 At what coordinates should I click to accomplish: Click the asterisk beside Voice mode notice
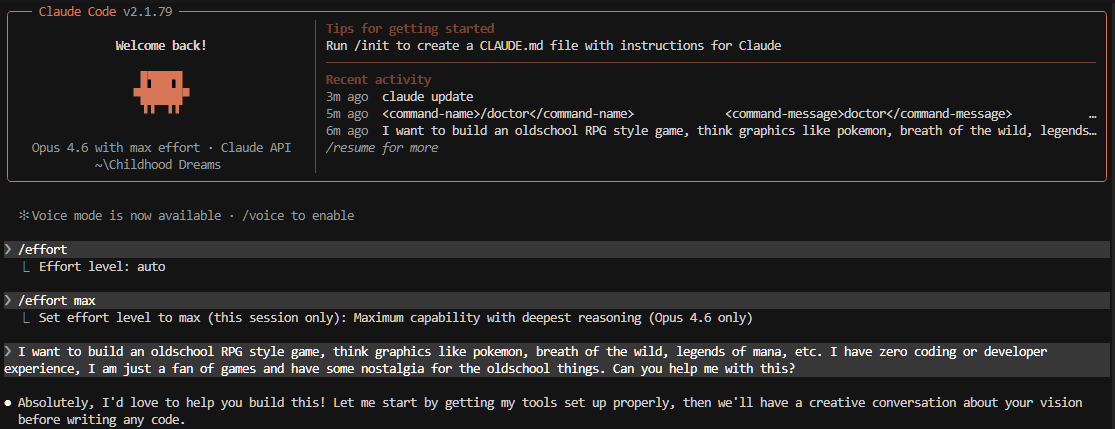[x=23, y=216]
